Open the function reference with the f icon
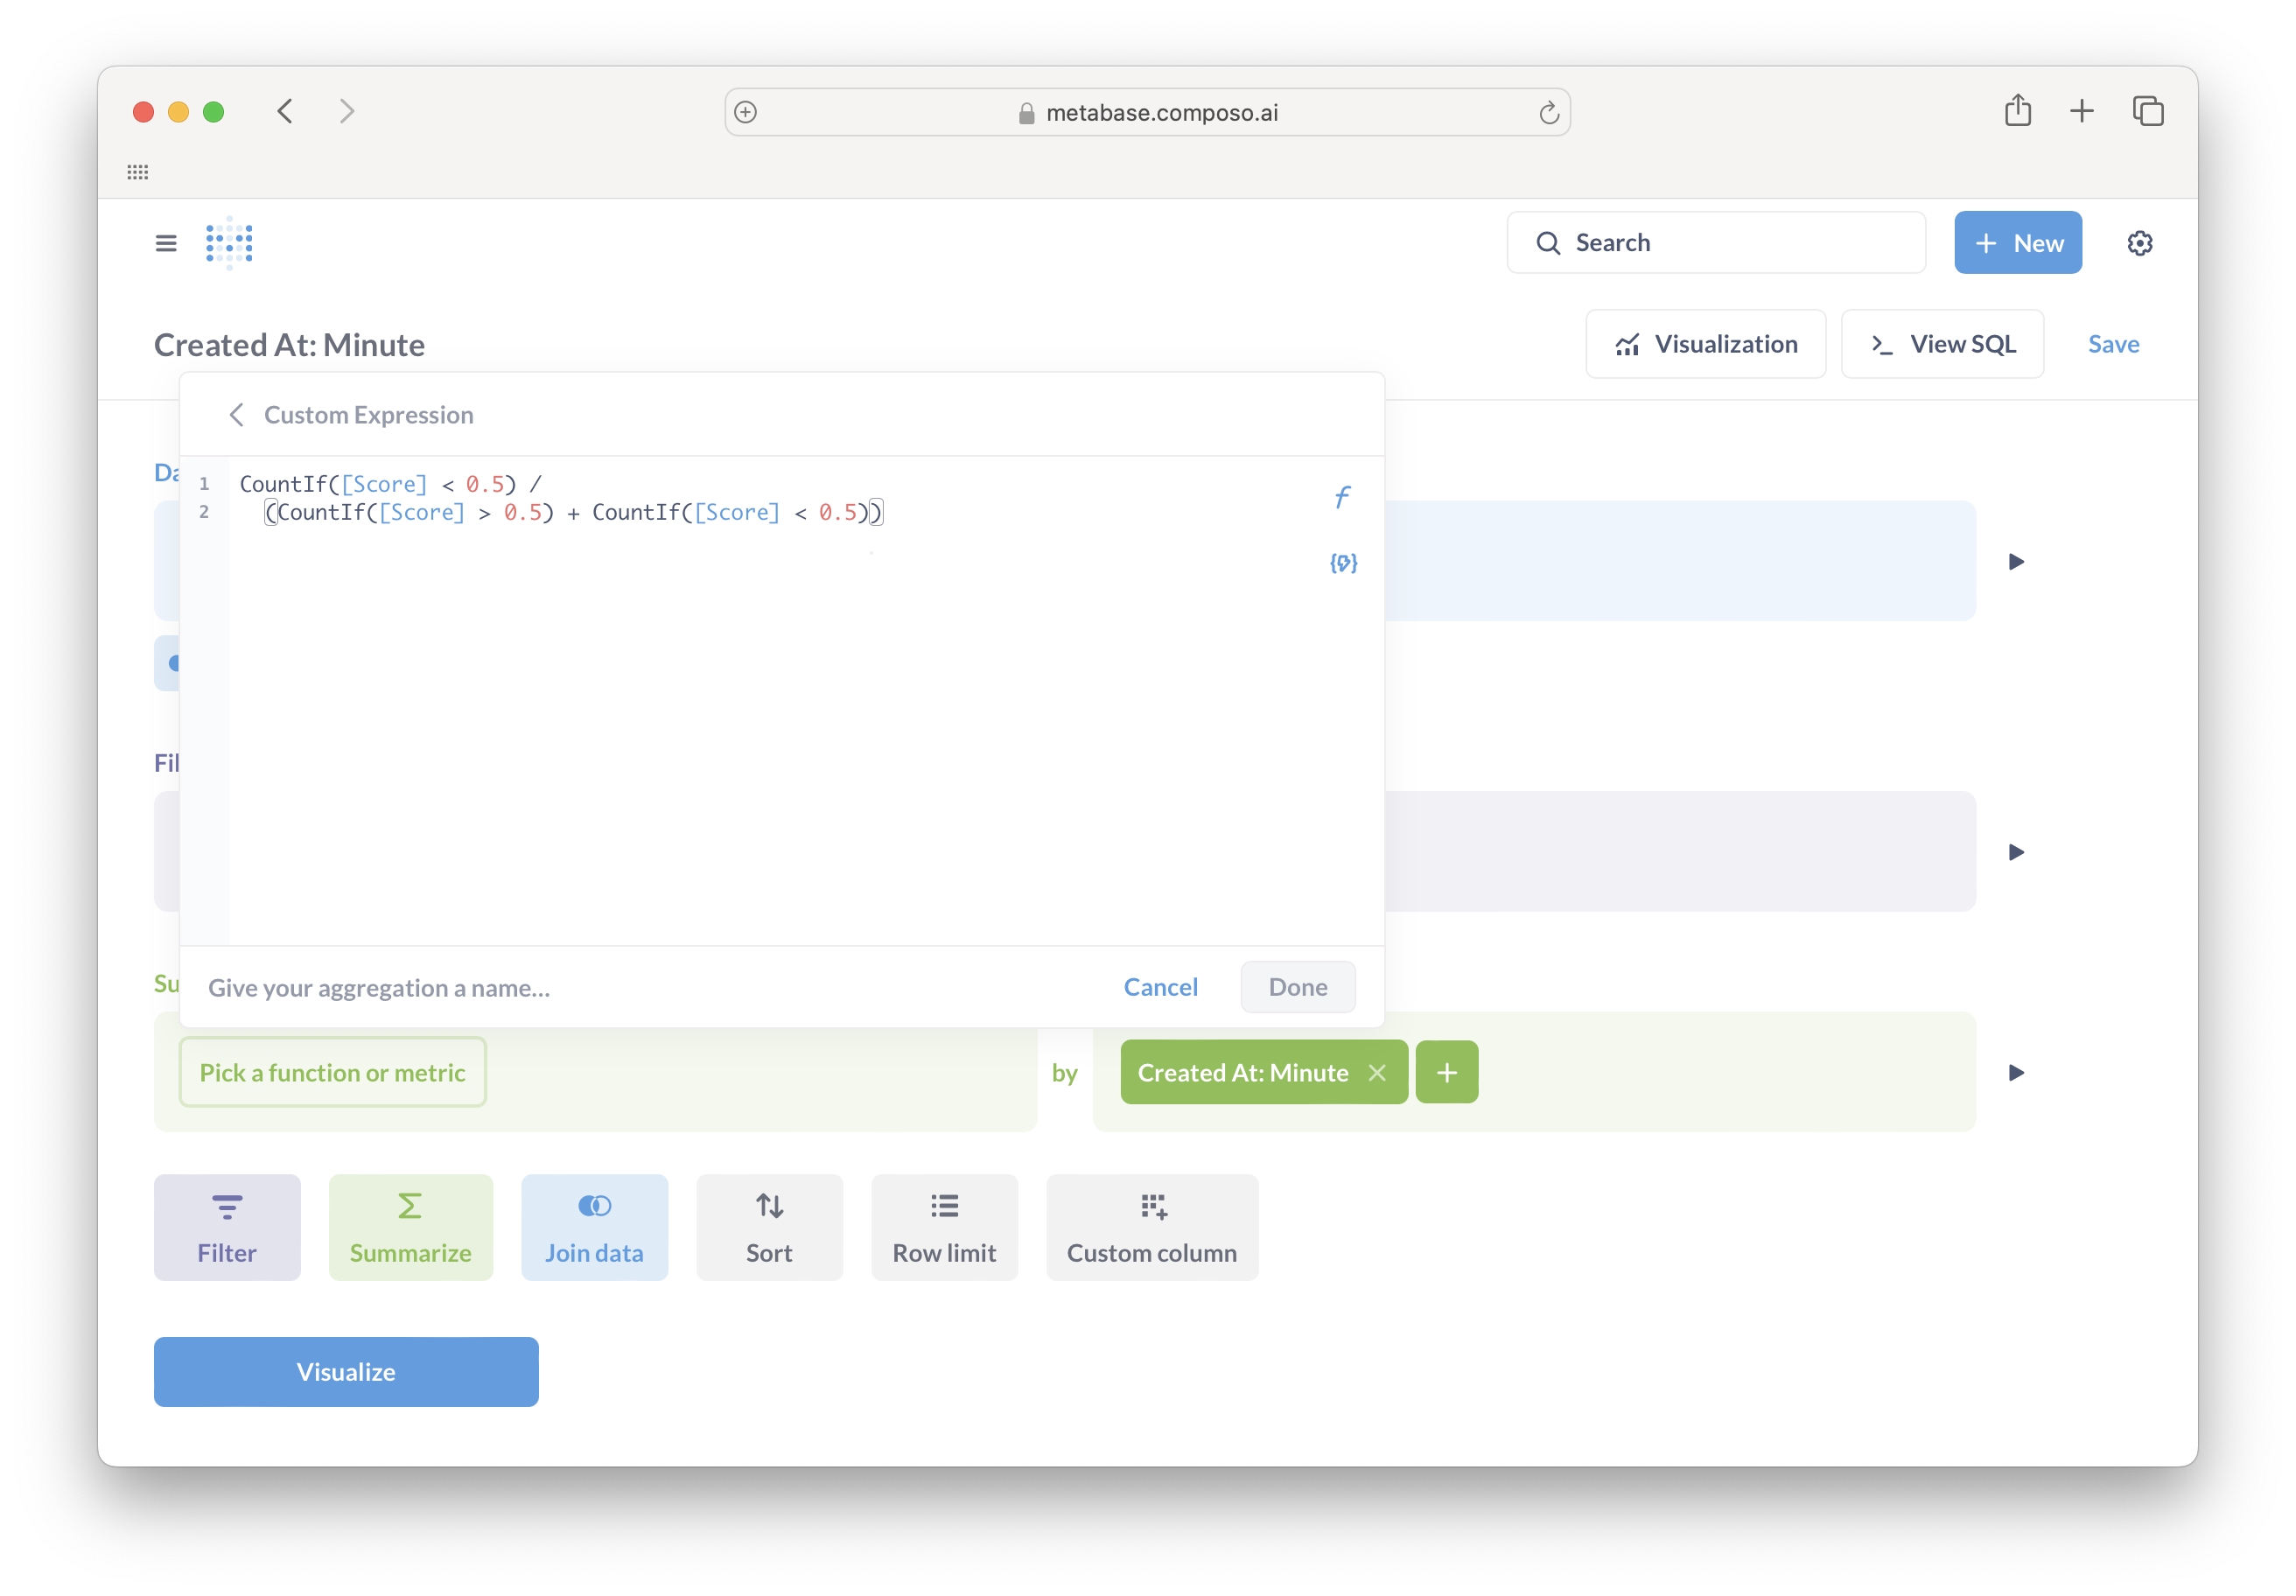The image size is (2296, 1596). click(x=1342, y=496)
